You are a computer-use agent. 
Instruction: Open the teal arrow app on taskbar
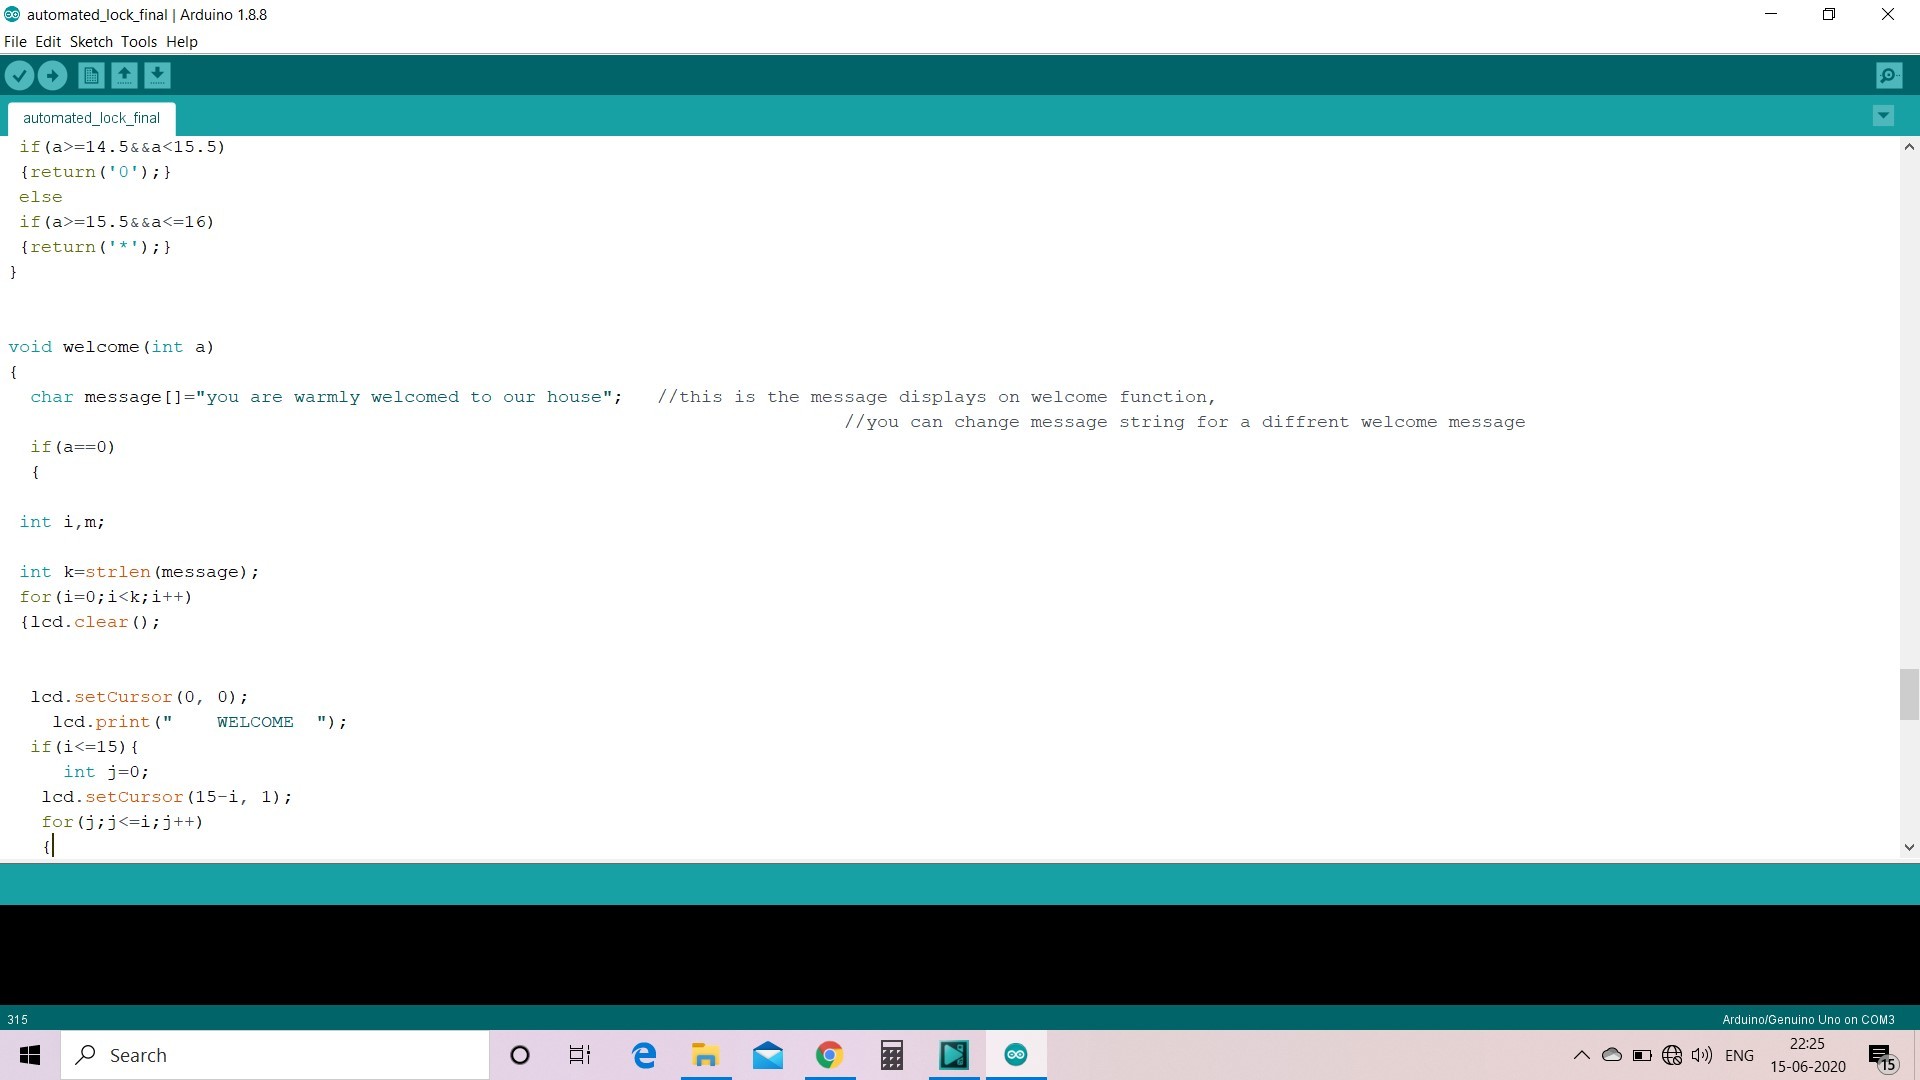[x=954, y=1055]
